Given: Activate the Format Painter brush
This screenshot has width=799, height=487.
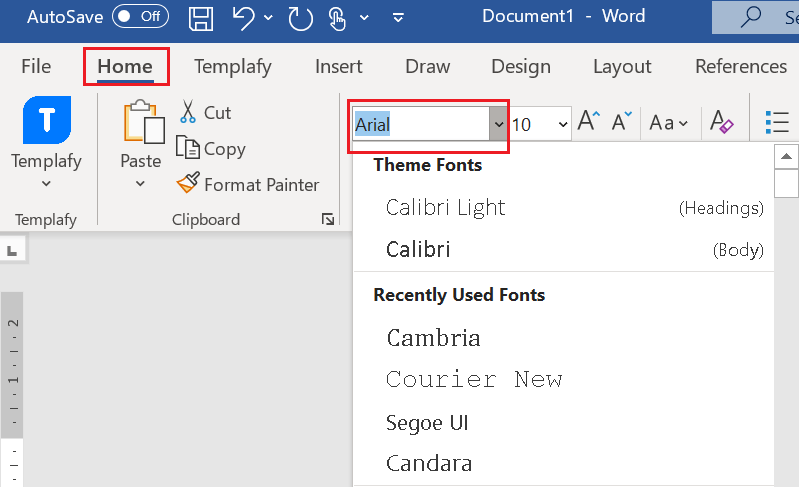Looking at the screenshot, I should tap(248, 184).
